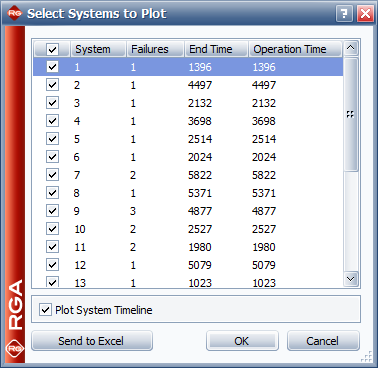
Task: Uncheck the checkbox for system 4
Action: 52,121
